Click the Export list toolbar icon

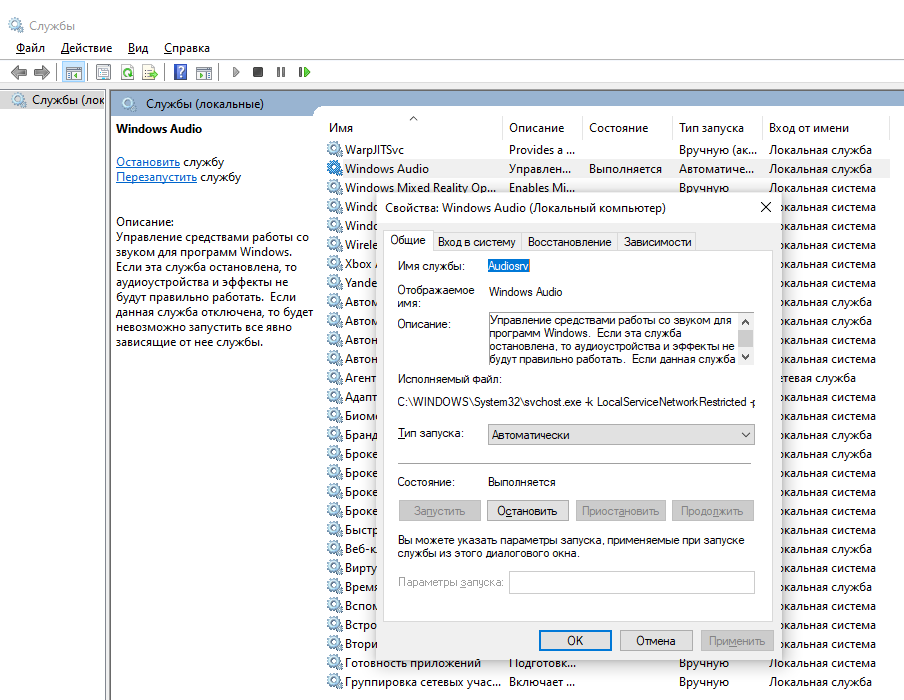150,72
